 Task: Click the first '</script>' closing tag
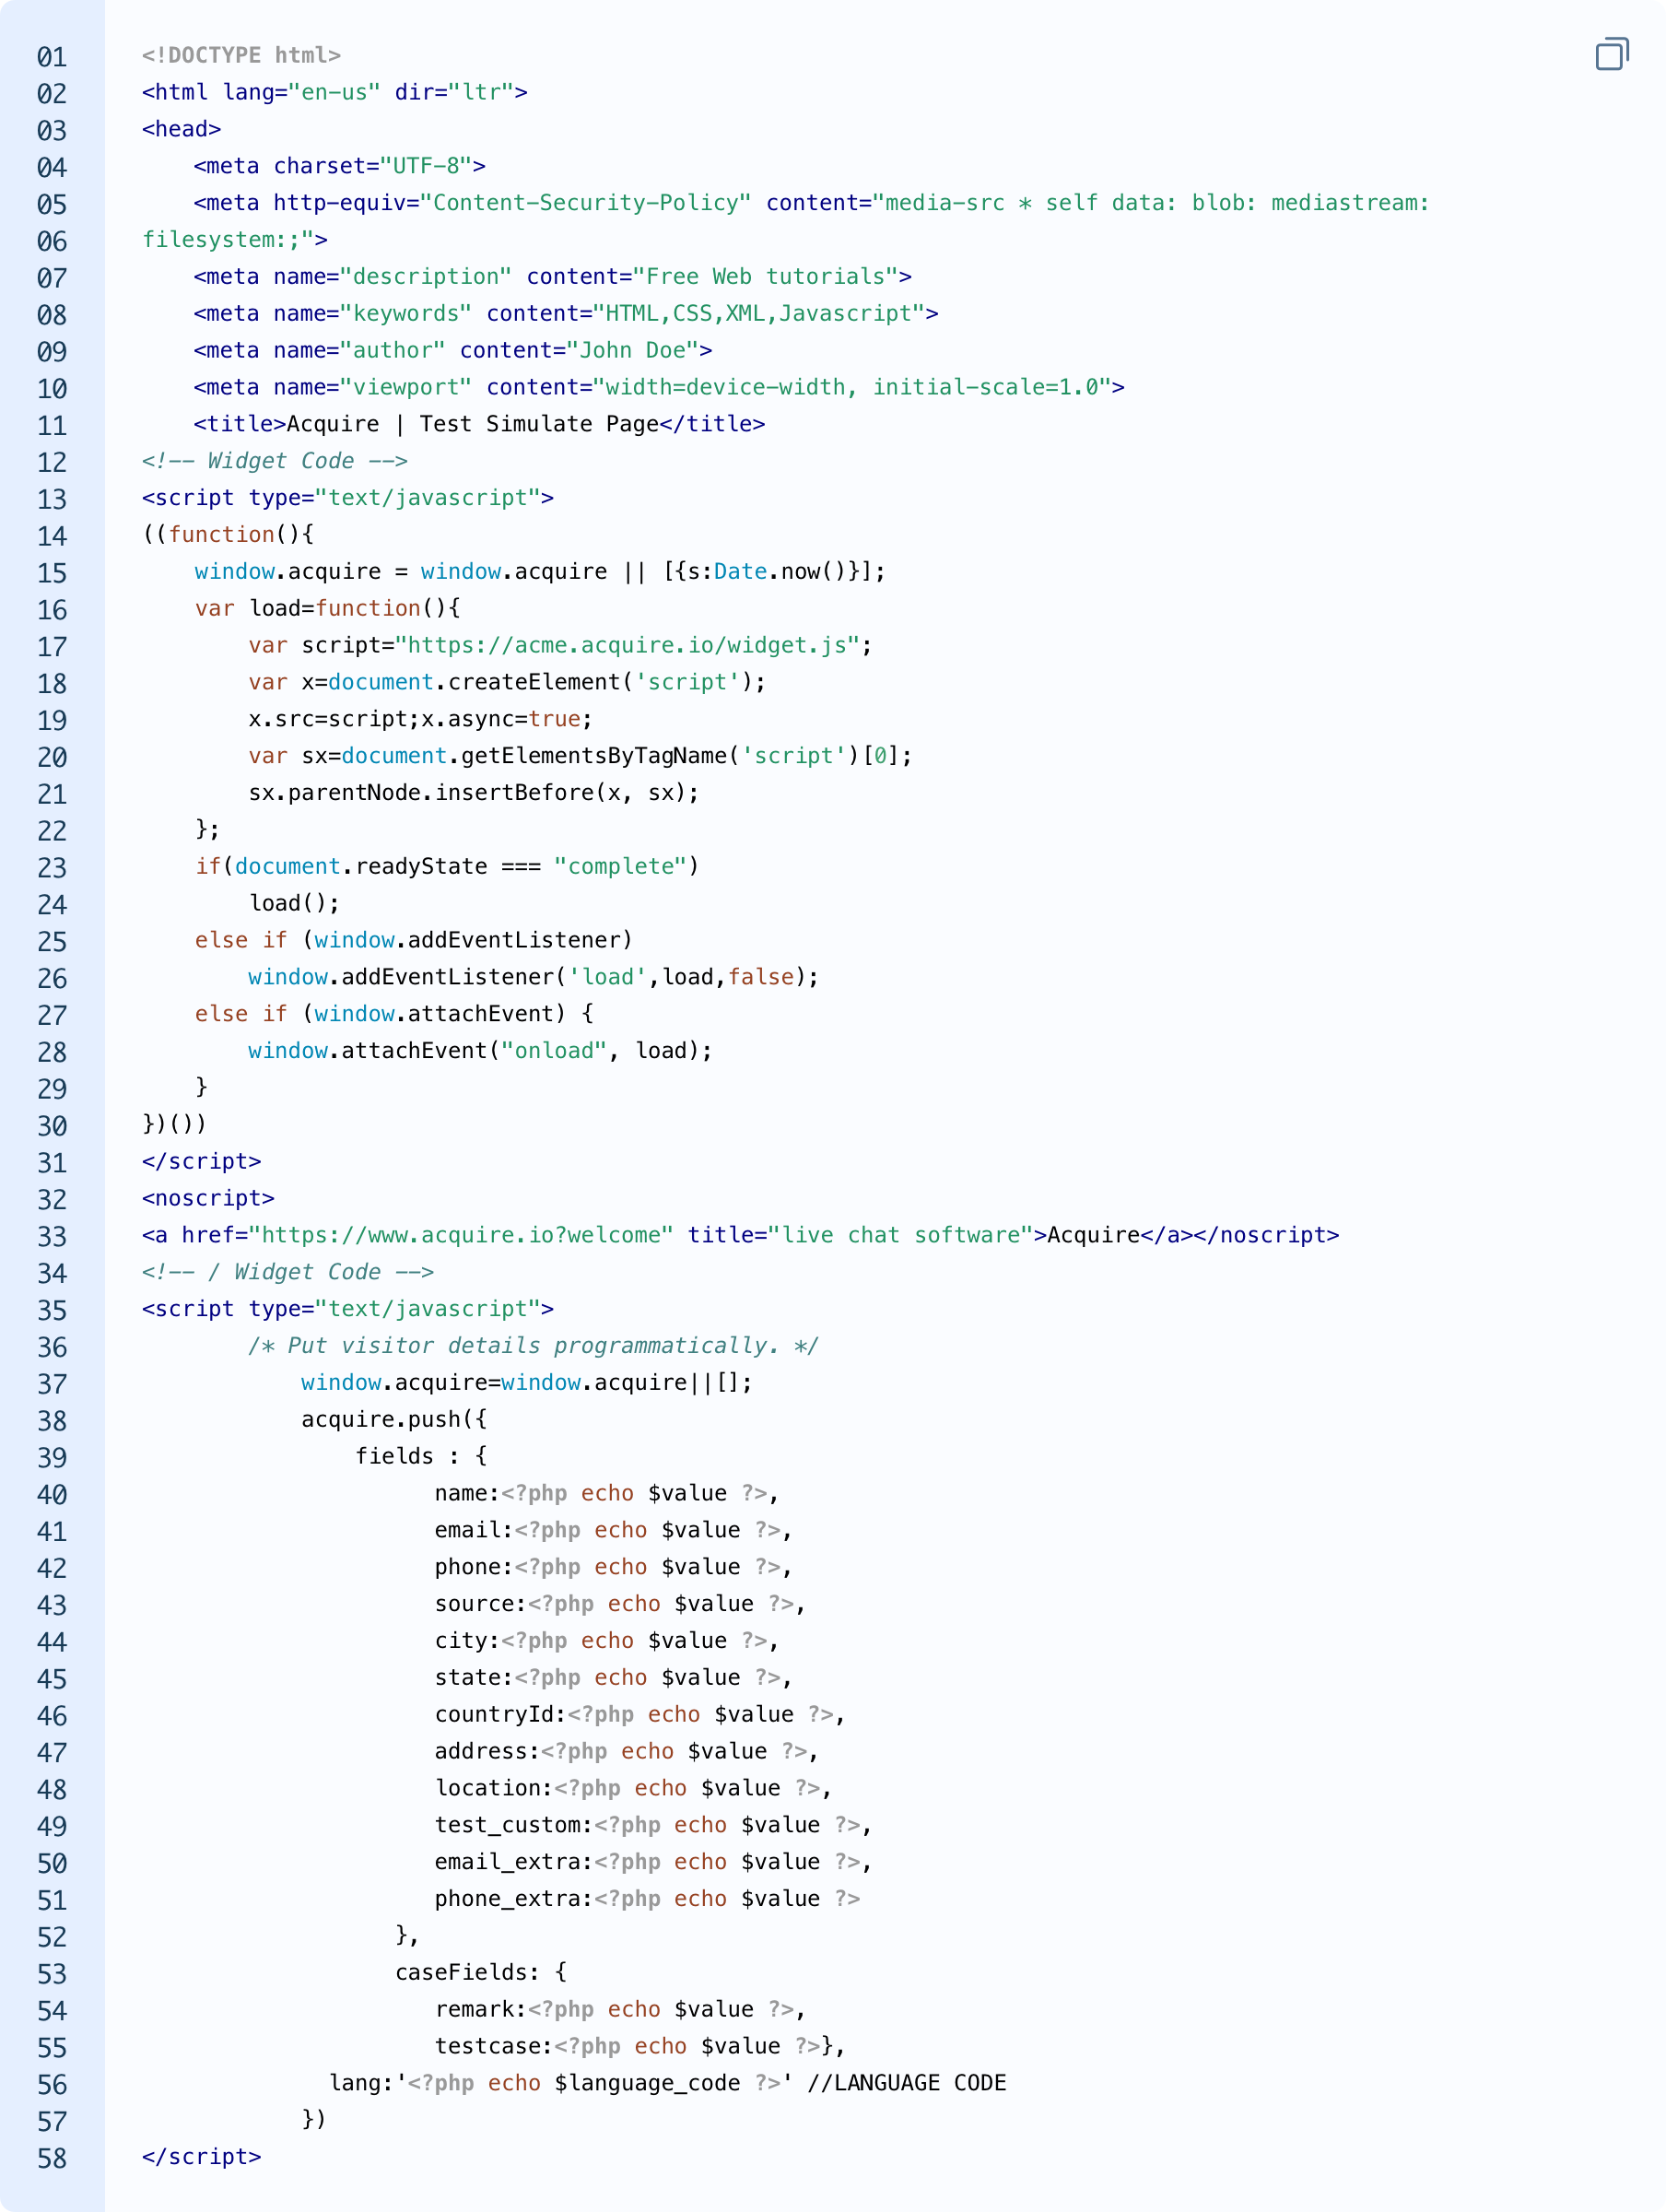[x=201, y=1162]
